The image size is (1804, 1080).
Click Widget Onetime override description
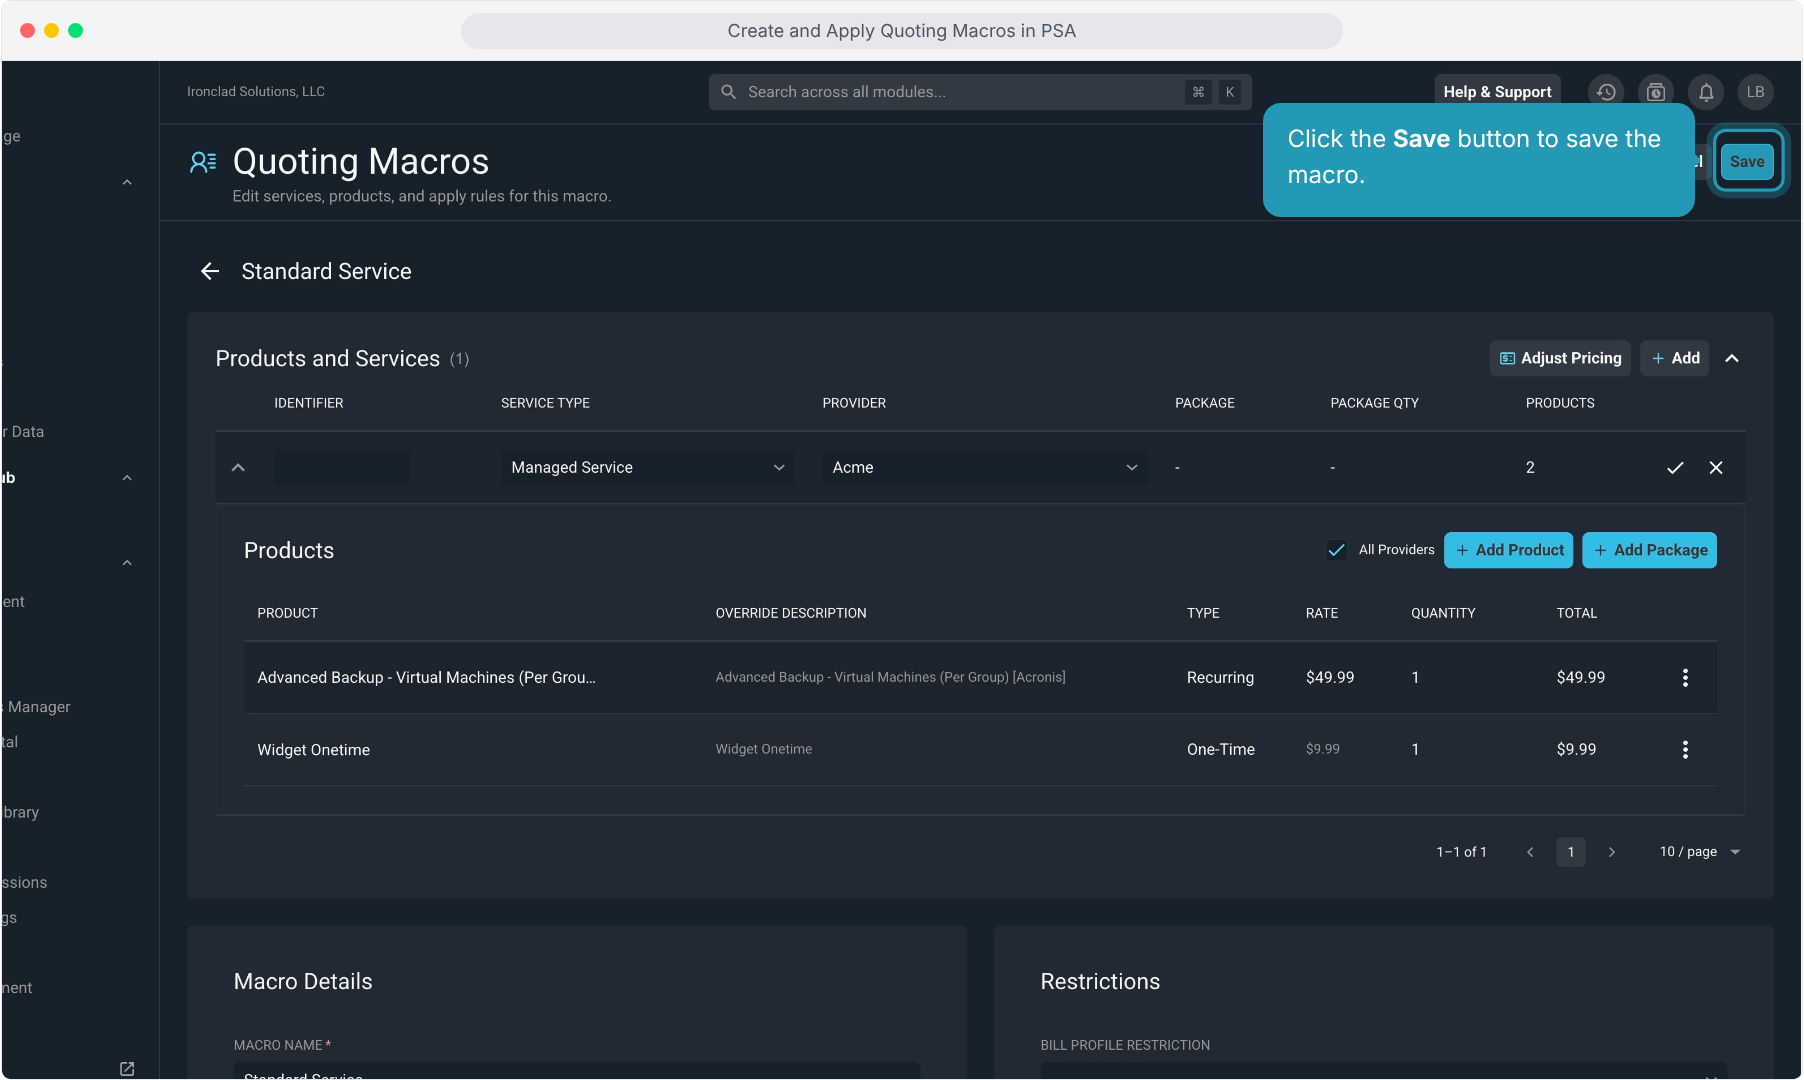(x=763, y=749)
